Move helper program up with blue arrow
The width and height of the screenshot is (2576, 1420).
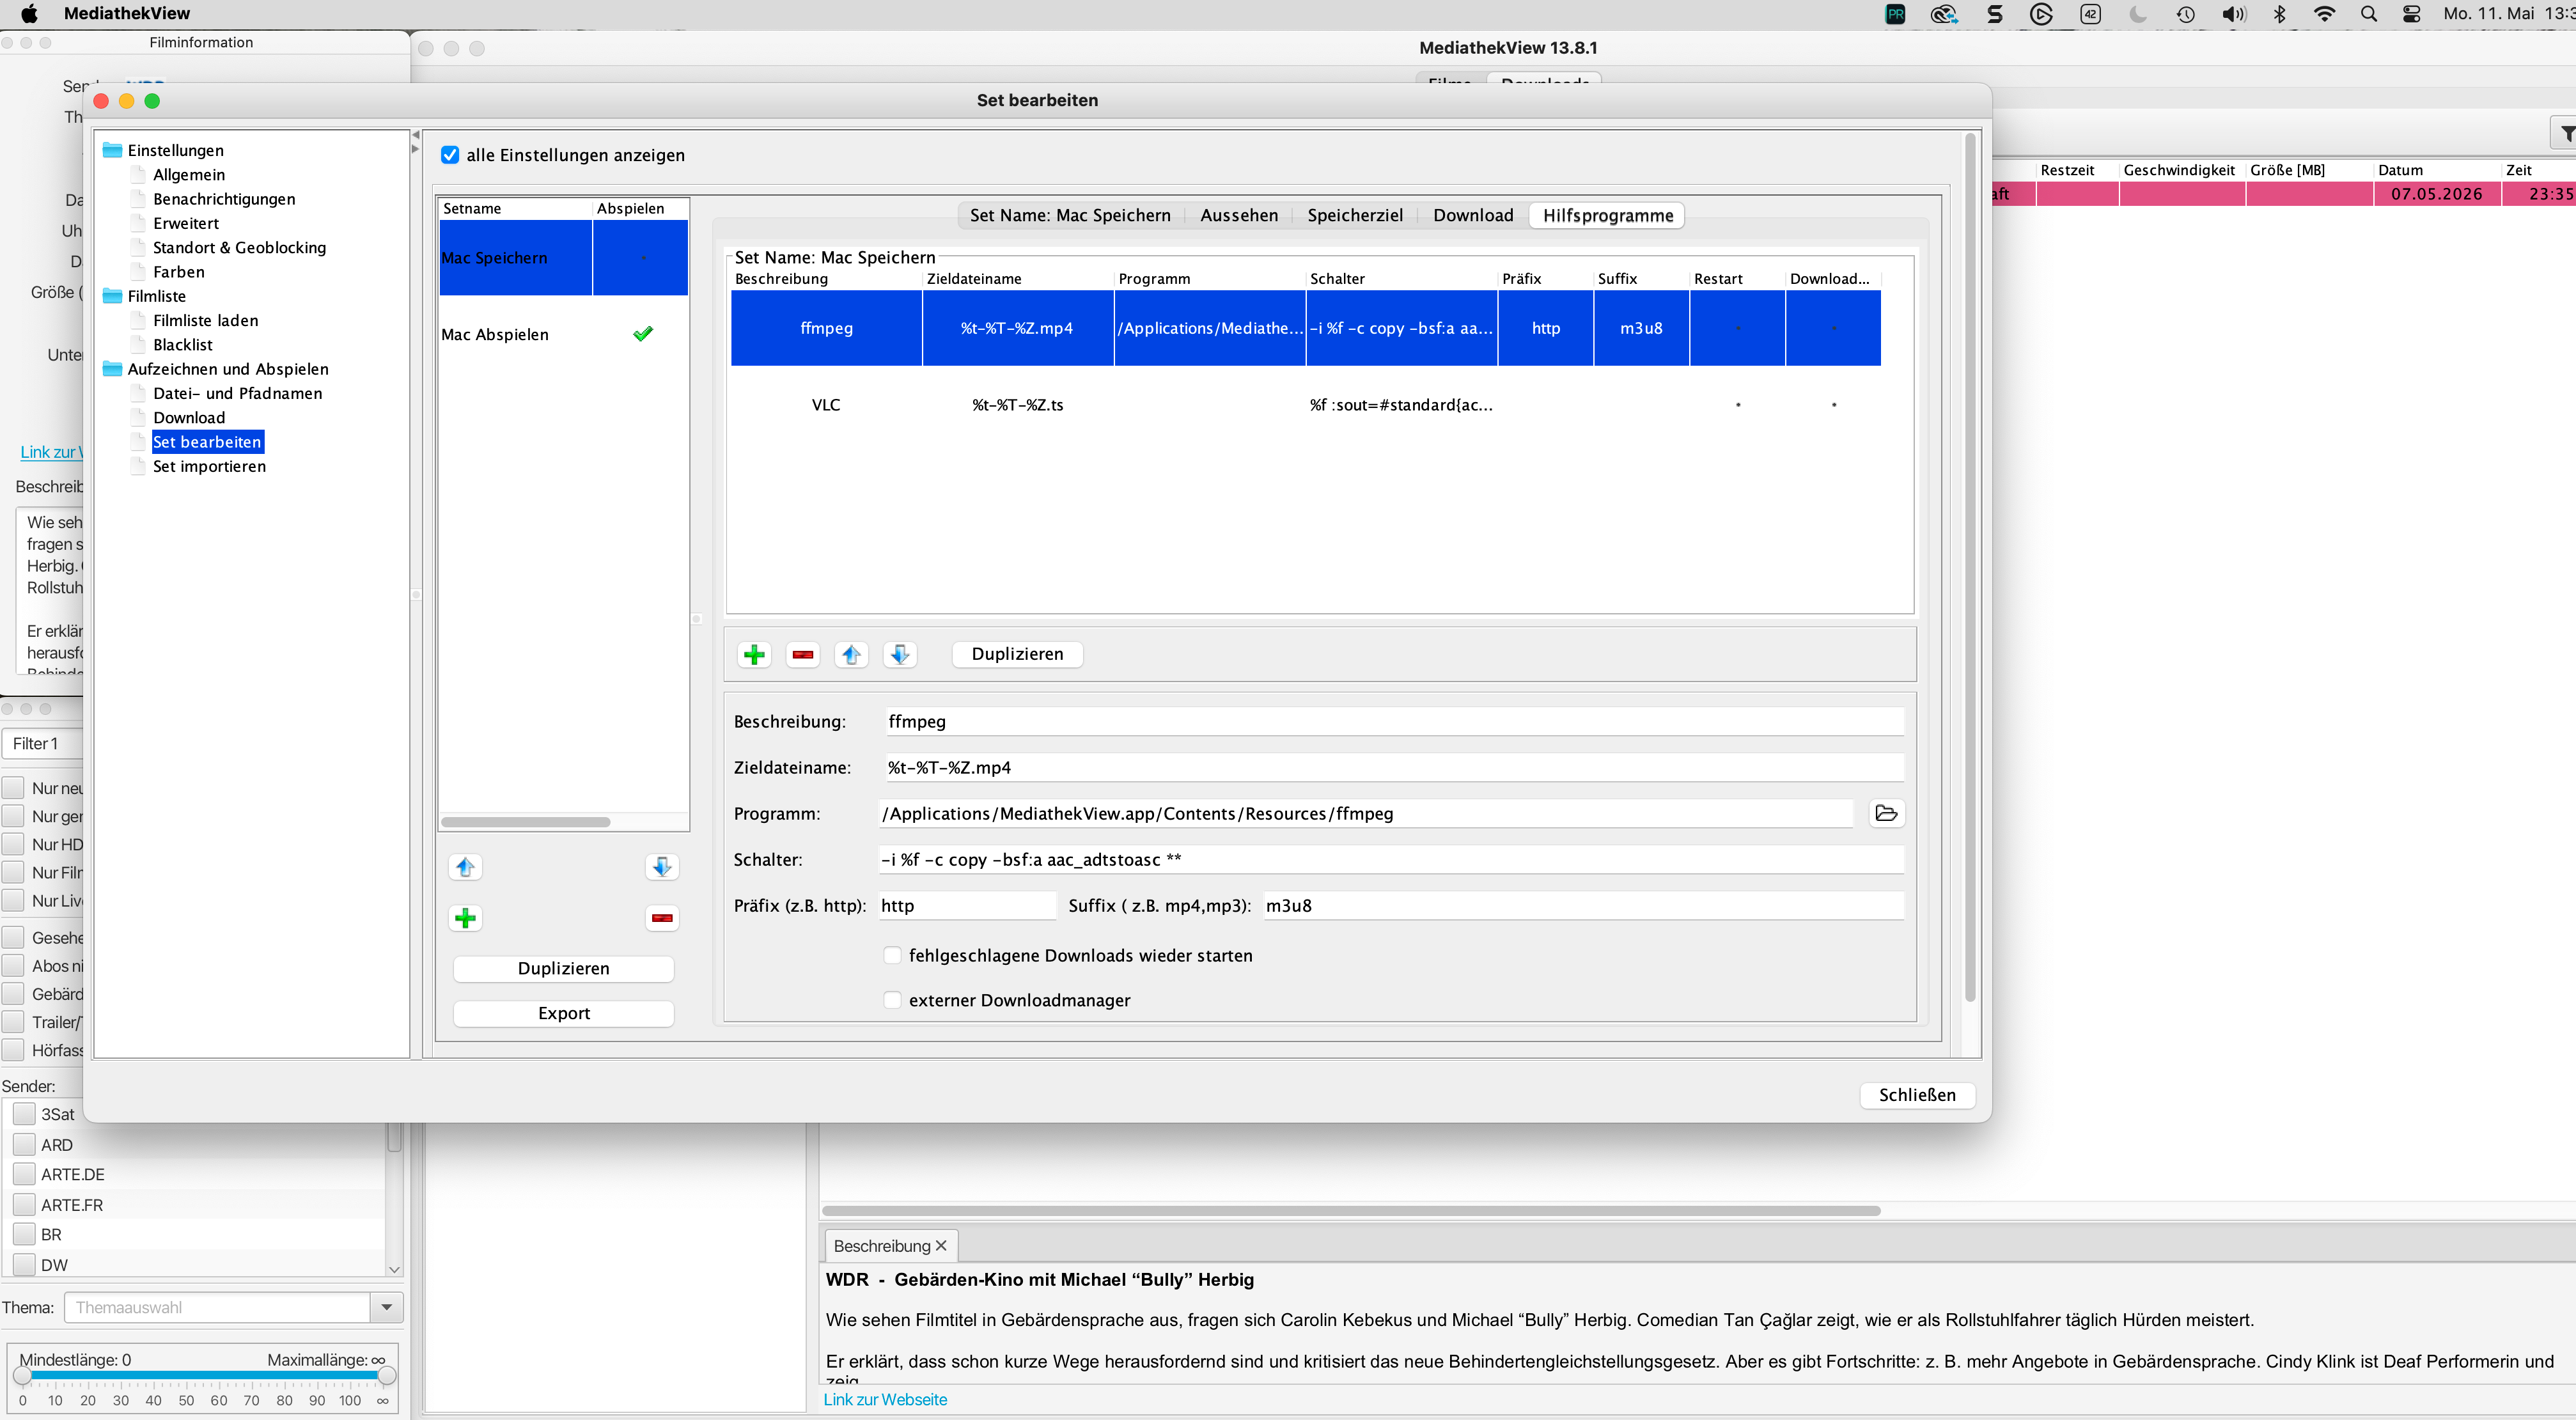(851, 654)
